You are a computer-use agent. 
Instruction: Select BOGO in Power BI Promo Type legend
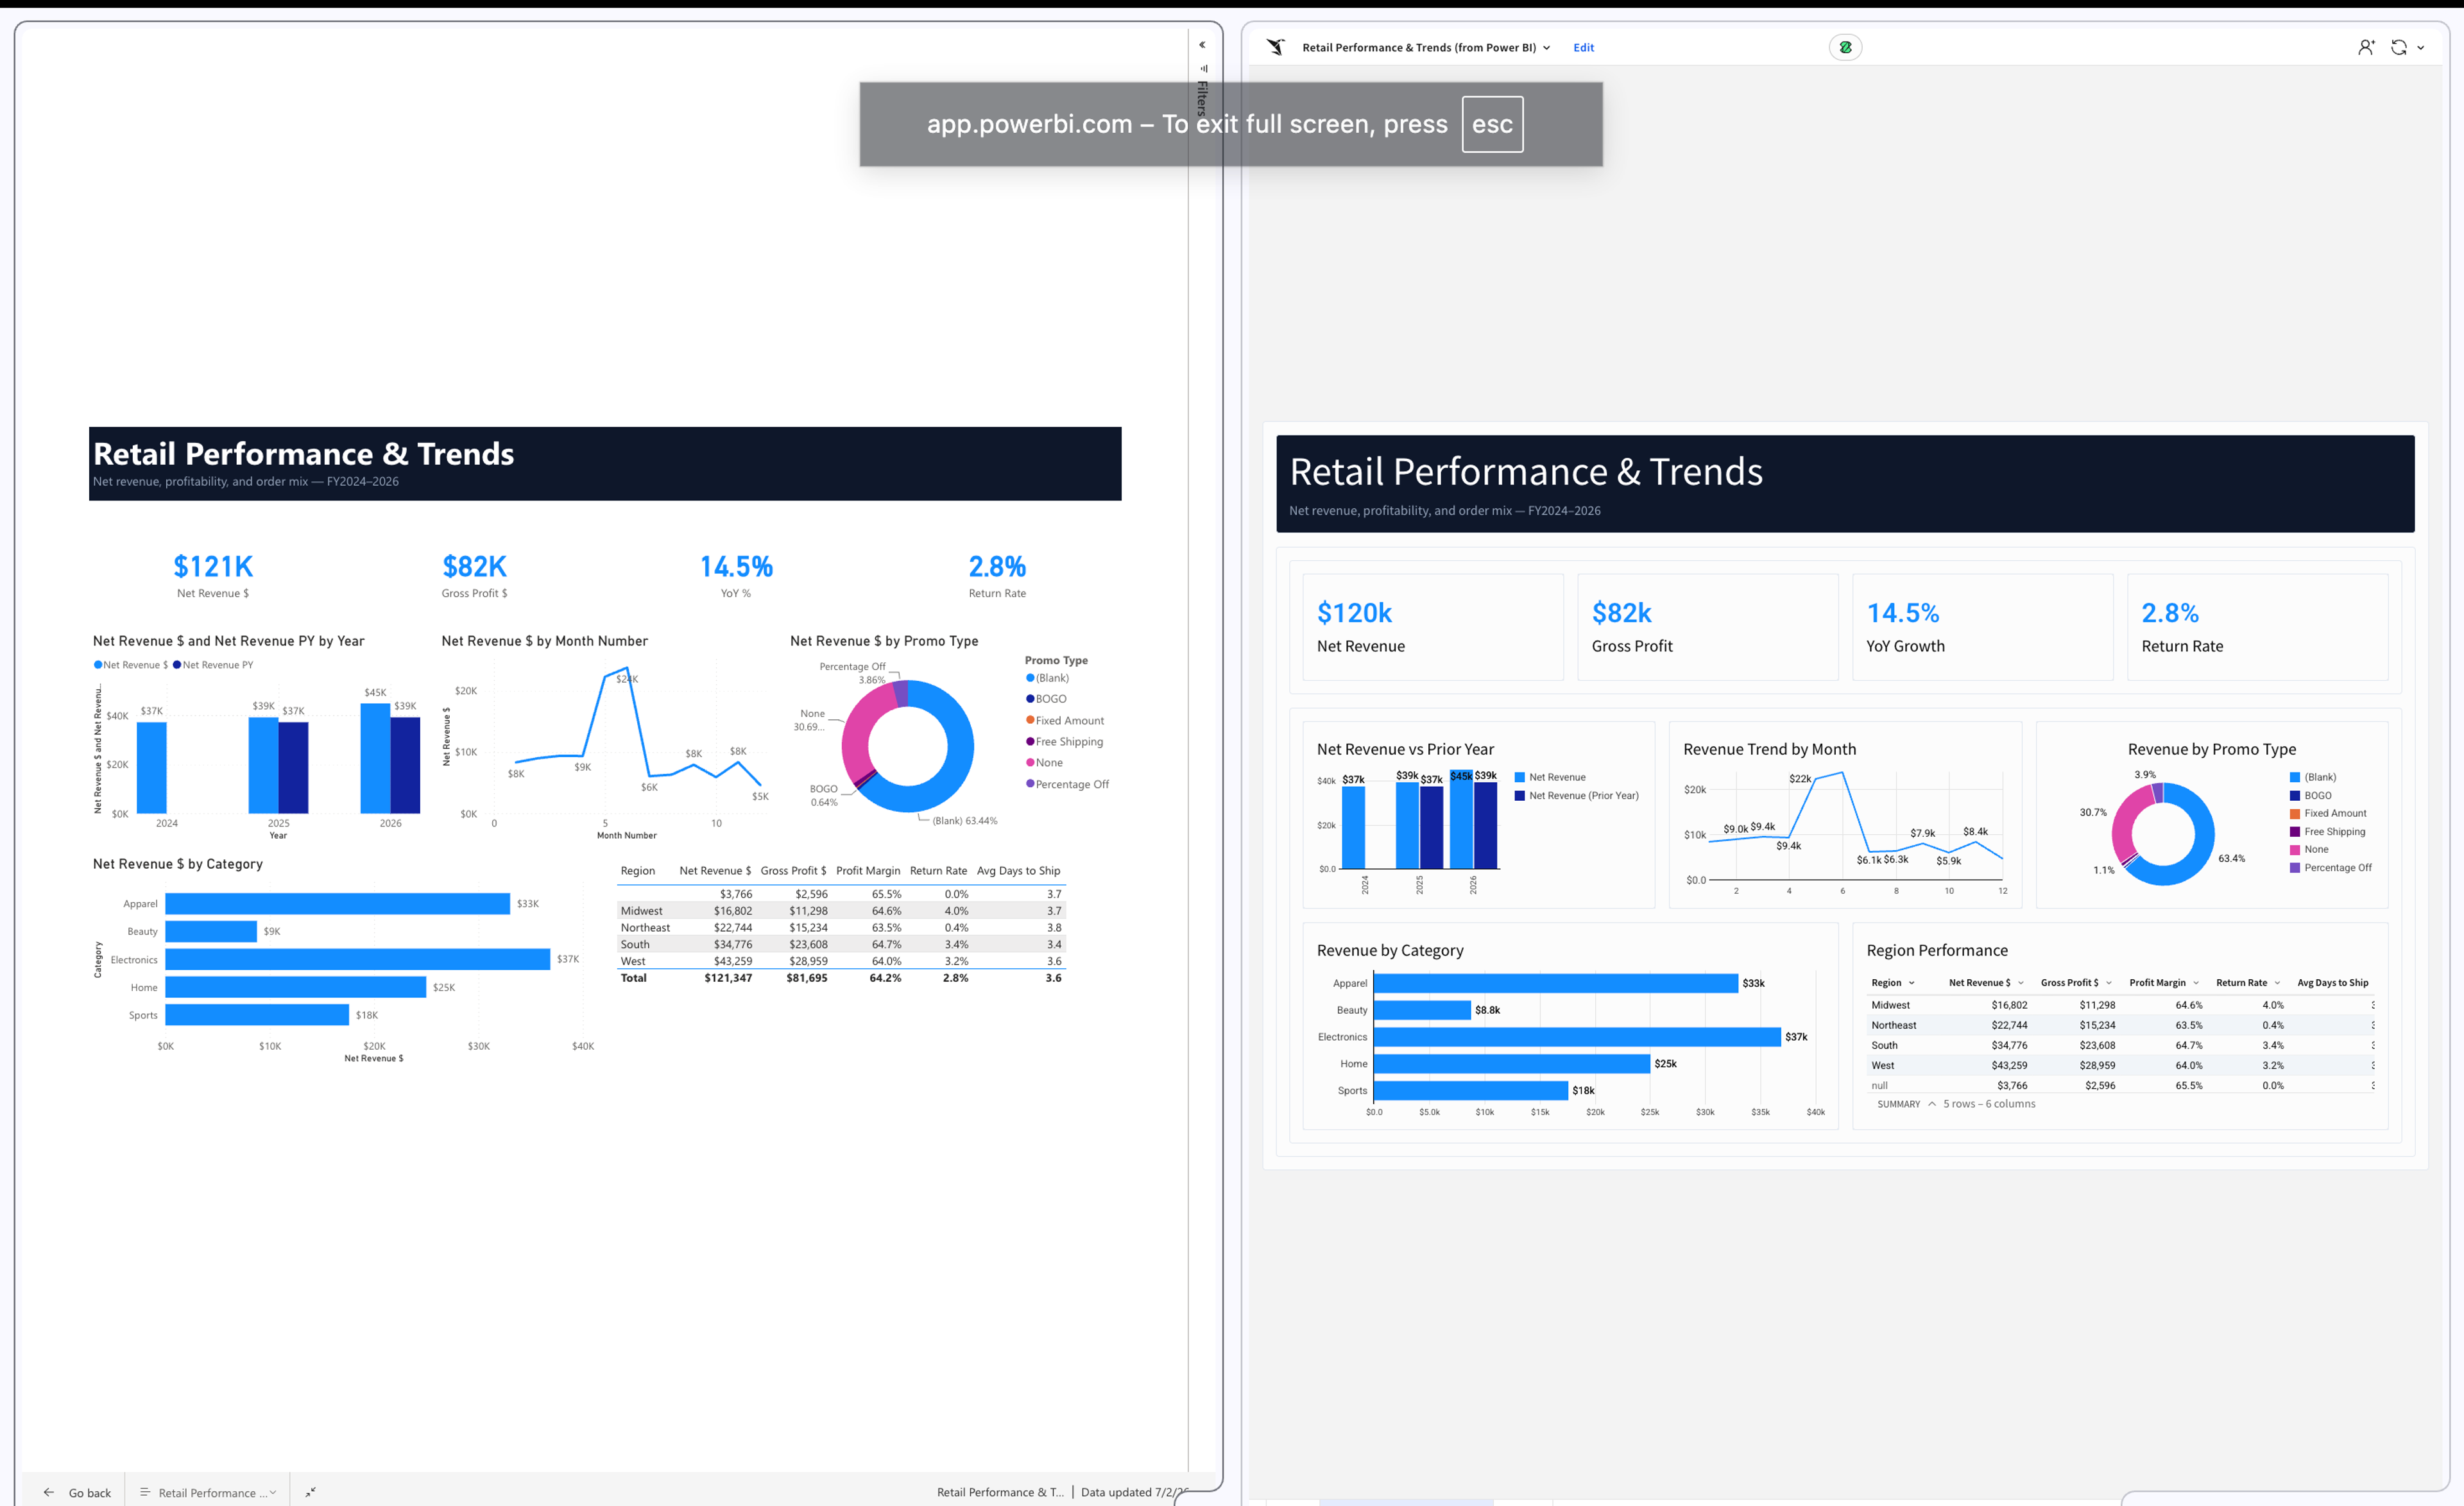[x=1046, y=699]
